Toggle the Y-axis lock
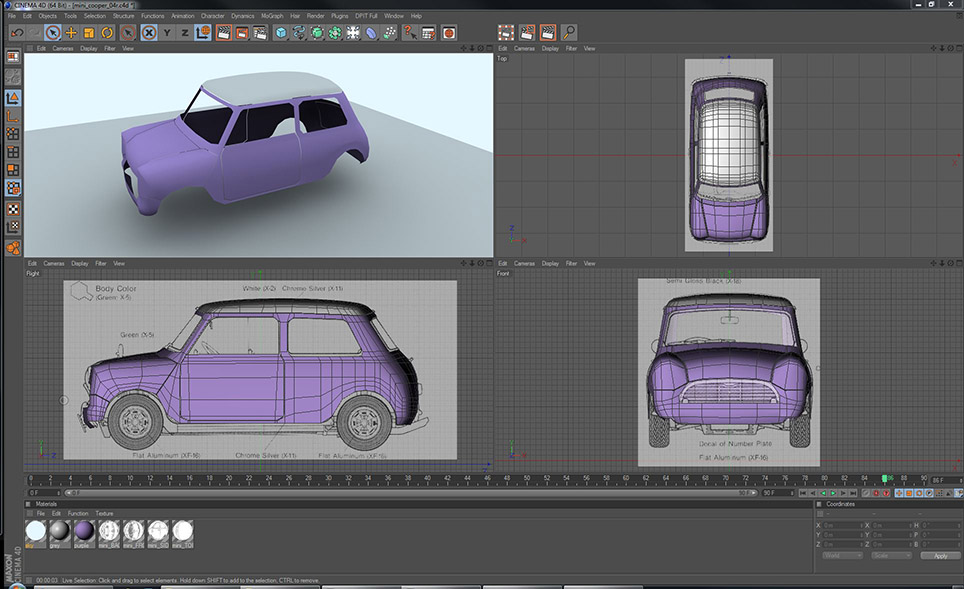 point(167,33)
